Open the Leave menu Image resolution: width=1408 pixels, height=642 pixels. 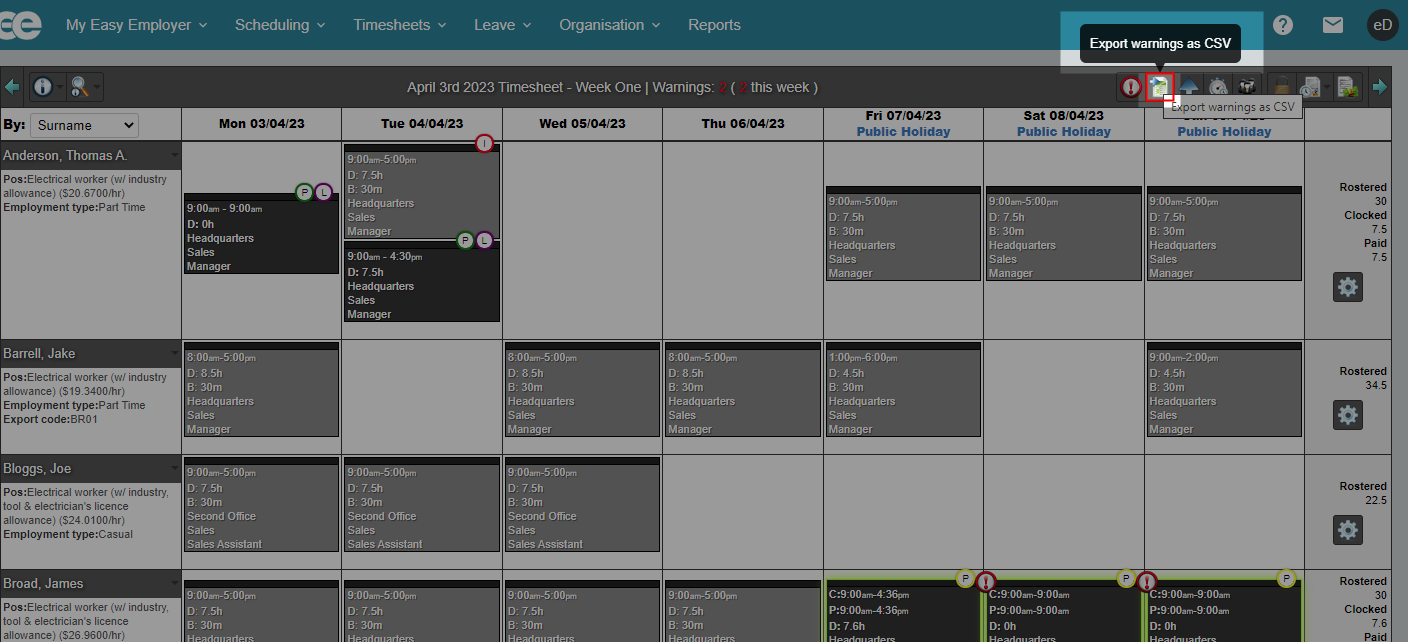click(503, 25)
